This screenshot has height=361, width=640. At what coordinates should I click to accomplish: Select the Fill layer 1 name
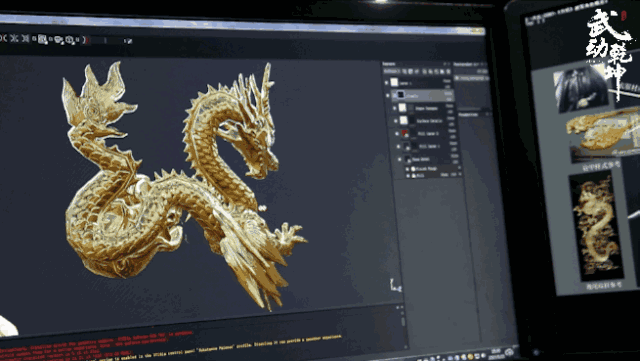(429, 146)
